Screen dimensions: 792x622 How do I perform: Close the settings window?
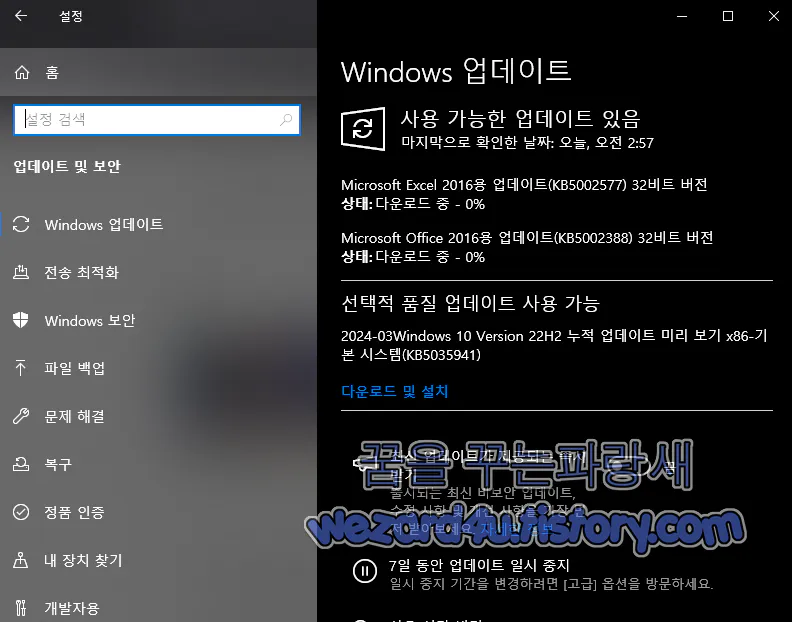(x=773, y=16)
